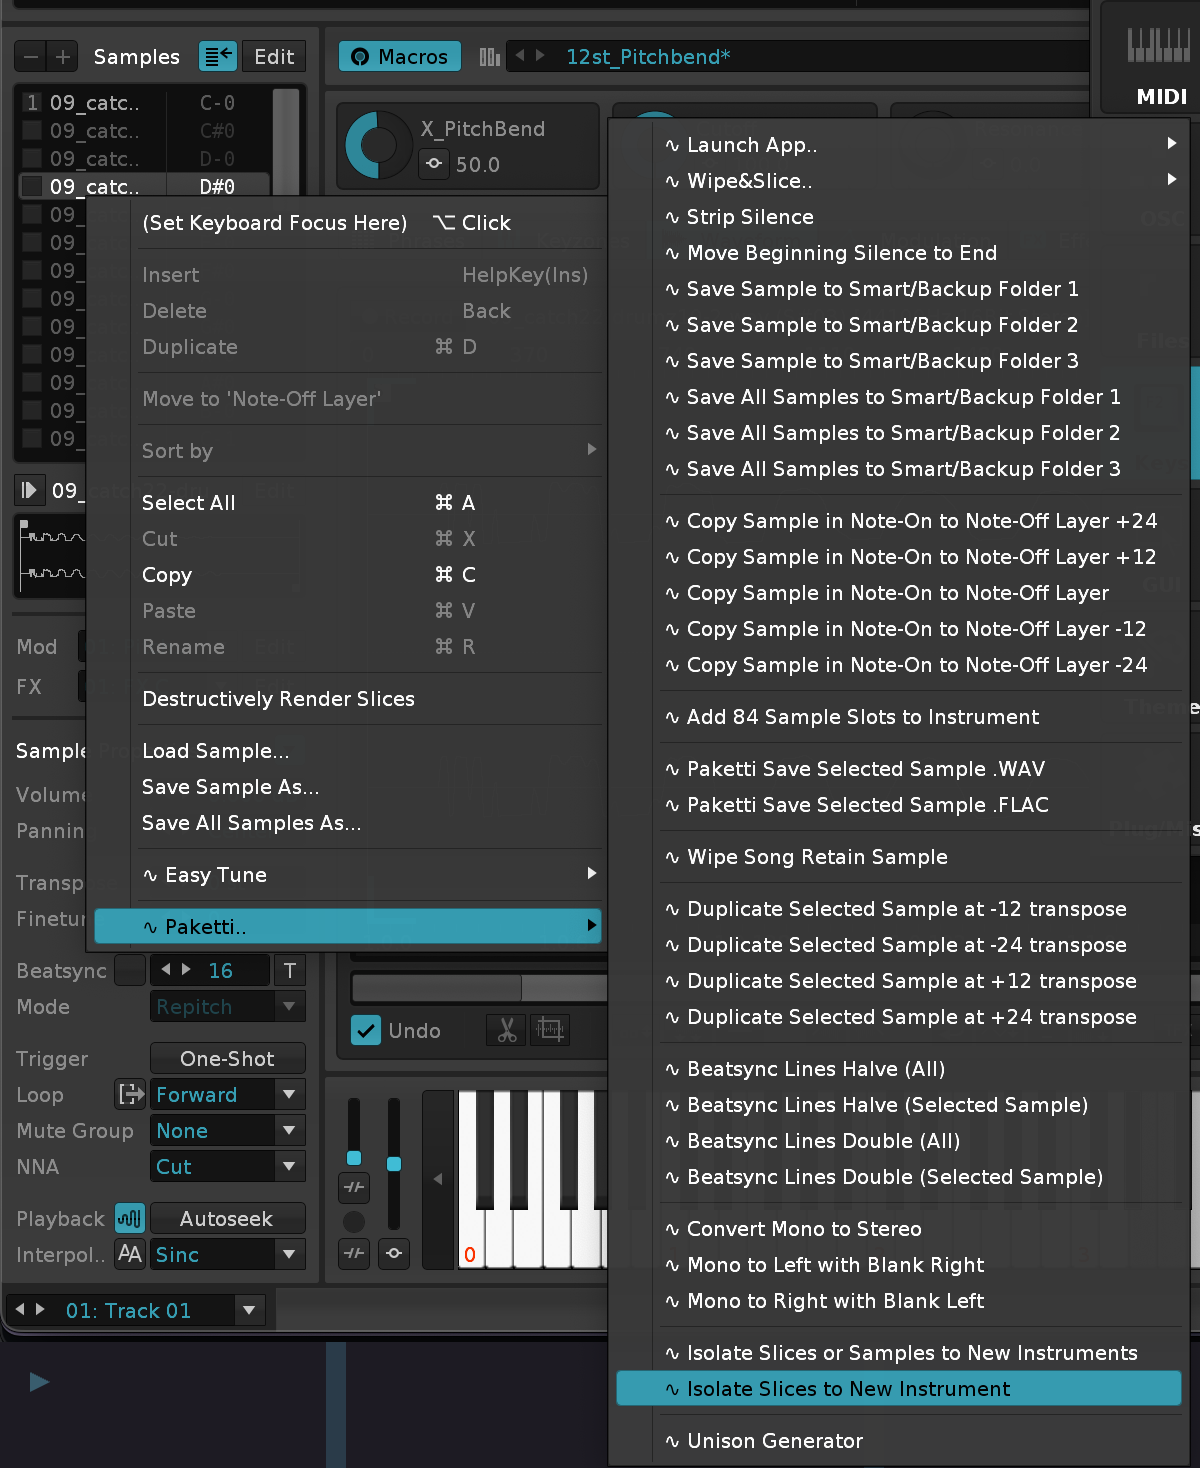Enable the Beatsync toggle box

pos(130,970)
